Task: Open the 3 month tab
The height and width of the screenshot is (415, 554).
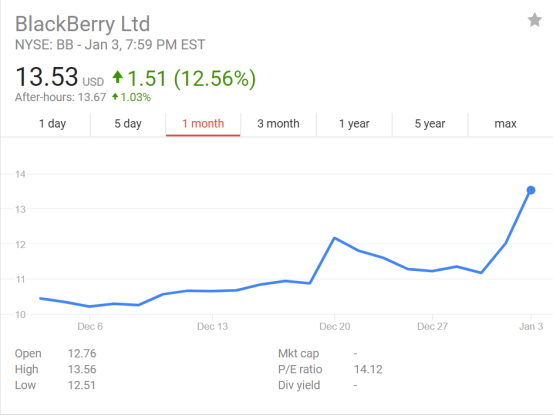Action: coord(278,124)
